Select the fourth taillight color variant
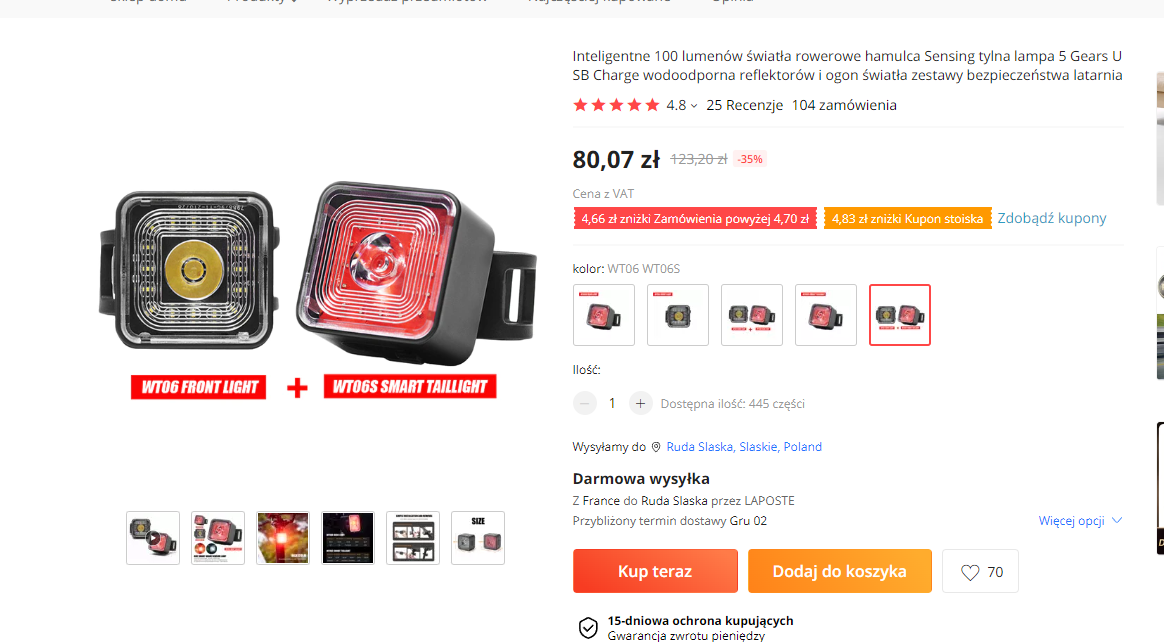The image size is (1164, 642). [825, 315]
